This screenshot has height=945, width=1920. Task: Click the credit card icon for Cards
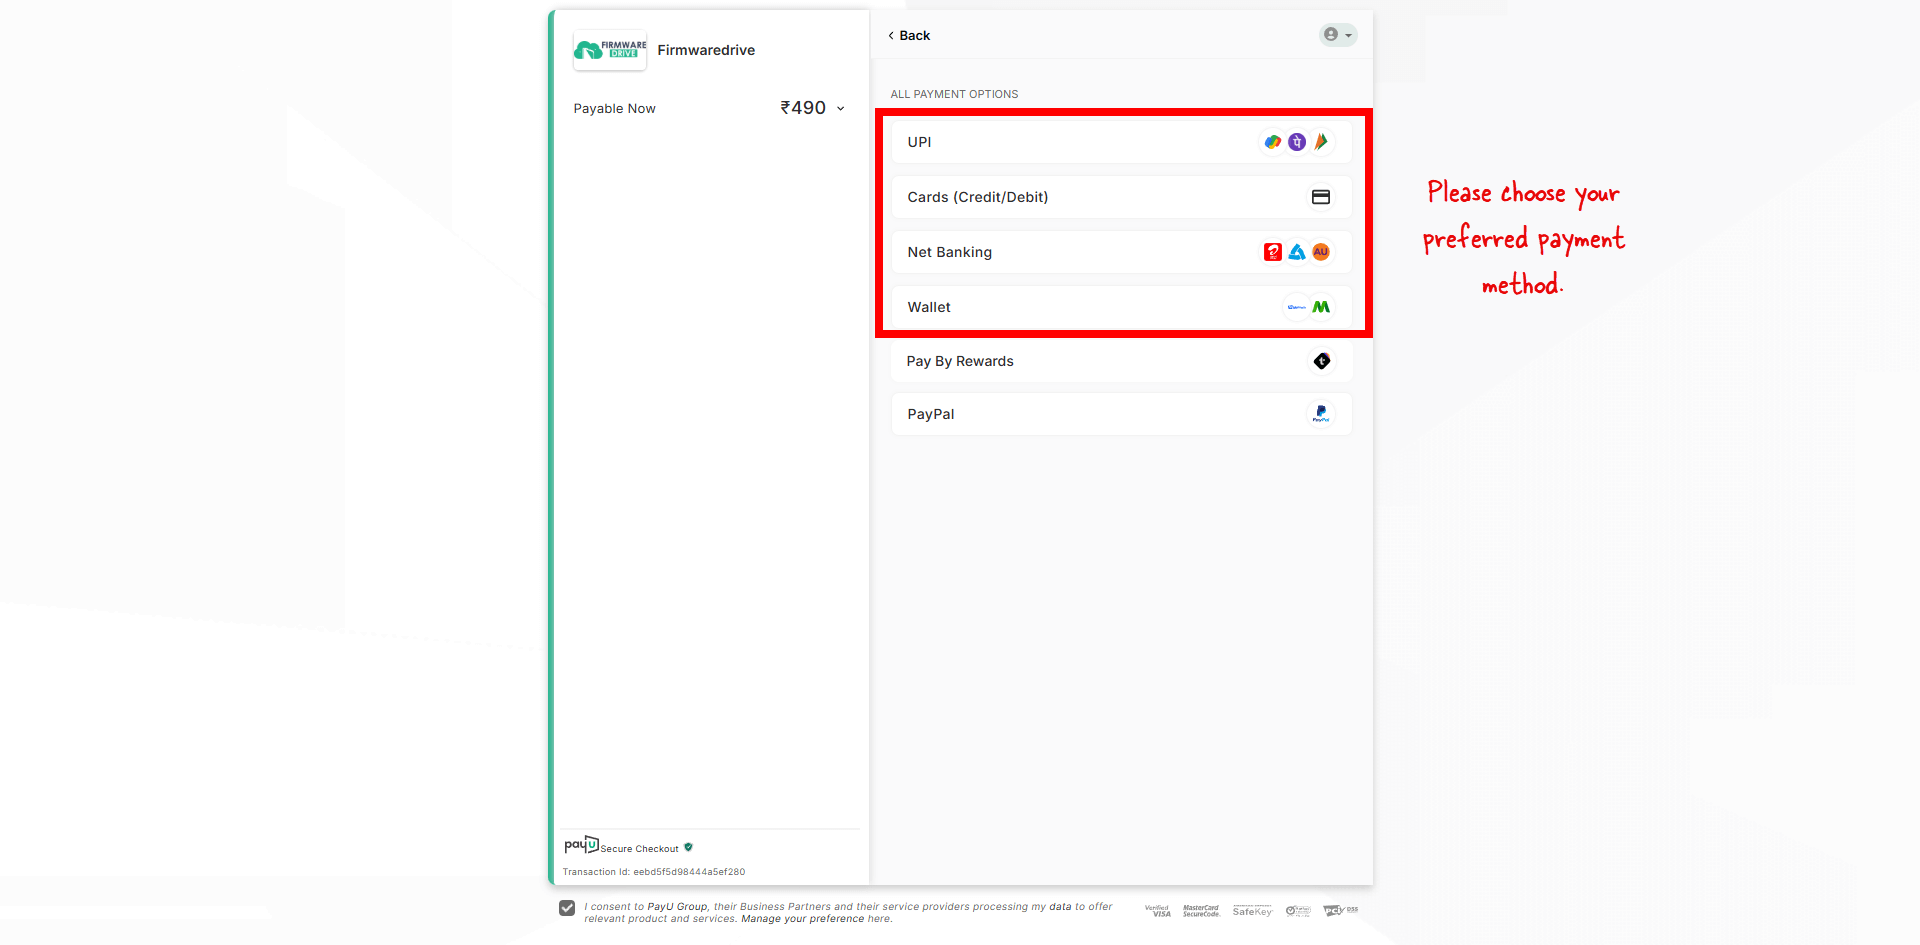(1321, 197)
